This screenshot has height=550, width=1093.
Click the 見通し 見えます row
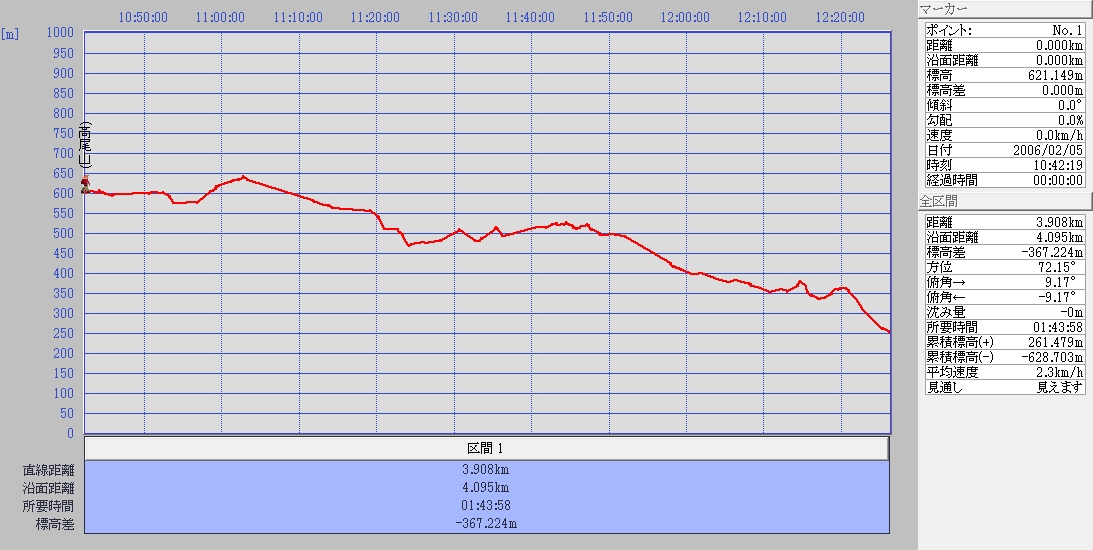pos(1004,387)
